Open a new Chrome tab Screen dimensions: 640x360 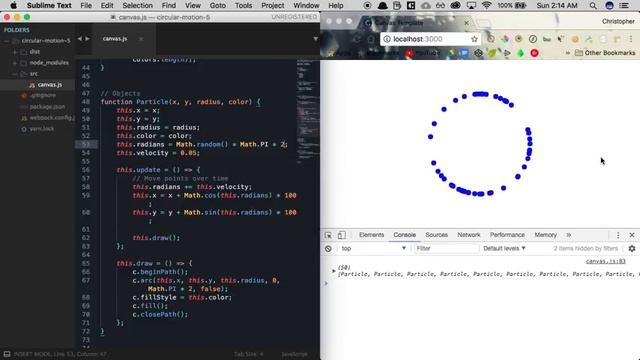[x=484, y=23]
